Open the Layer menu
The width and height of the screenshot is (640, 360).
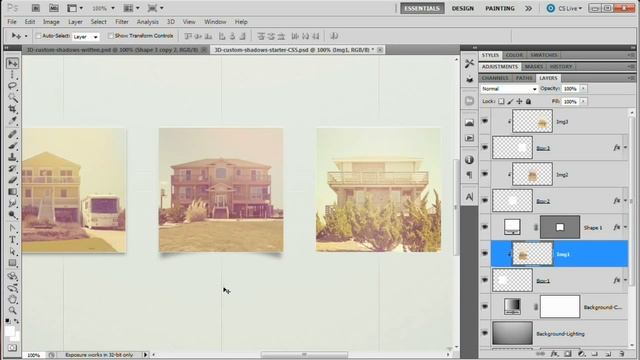(75, 22)
